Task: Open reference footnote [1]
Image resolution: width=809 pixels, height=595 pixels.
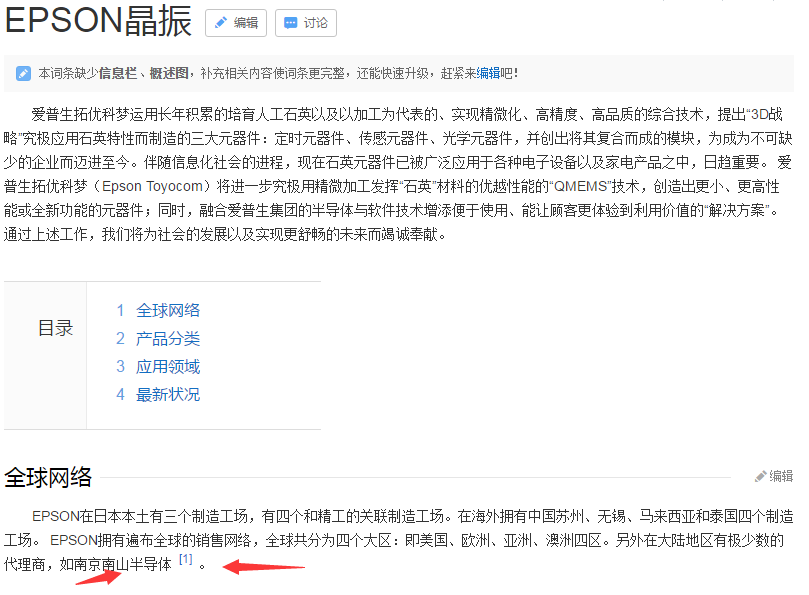Action: [x=185, y=560]
